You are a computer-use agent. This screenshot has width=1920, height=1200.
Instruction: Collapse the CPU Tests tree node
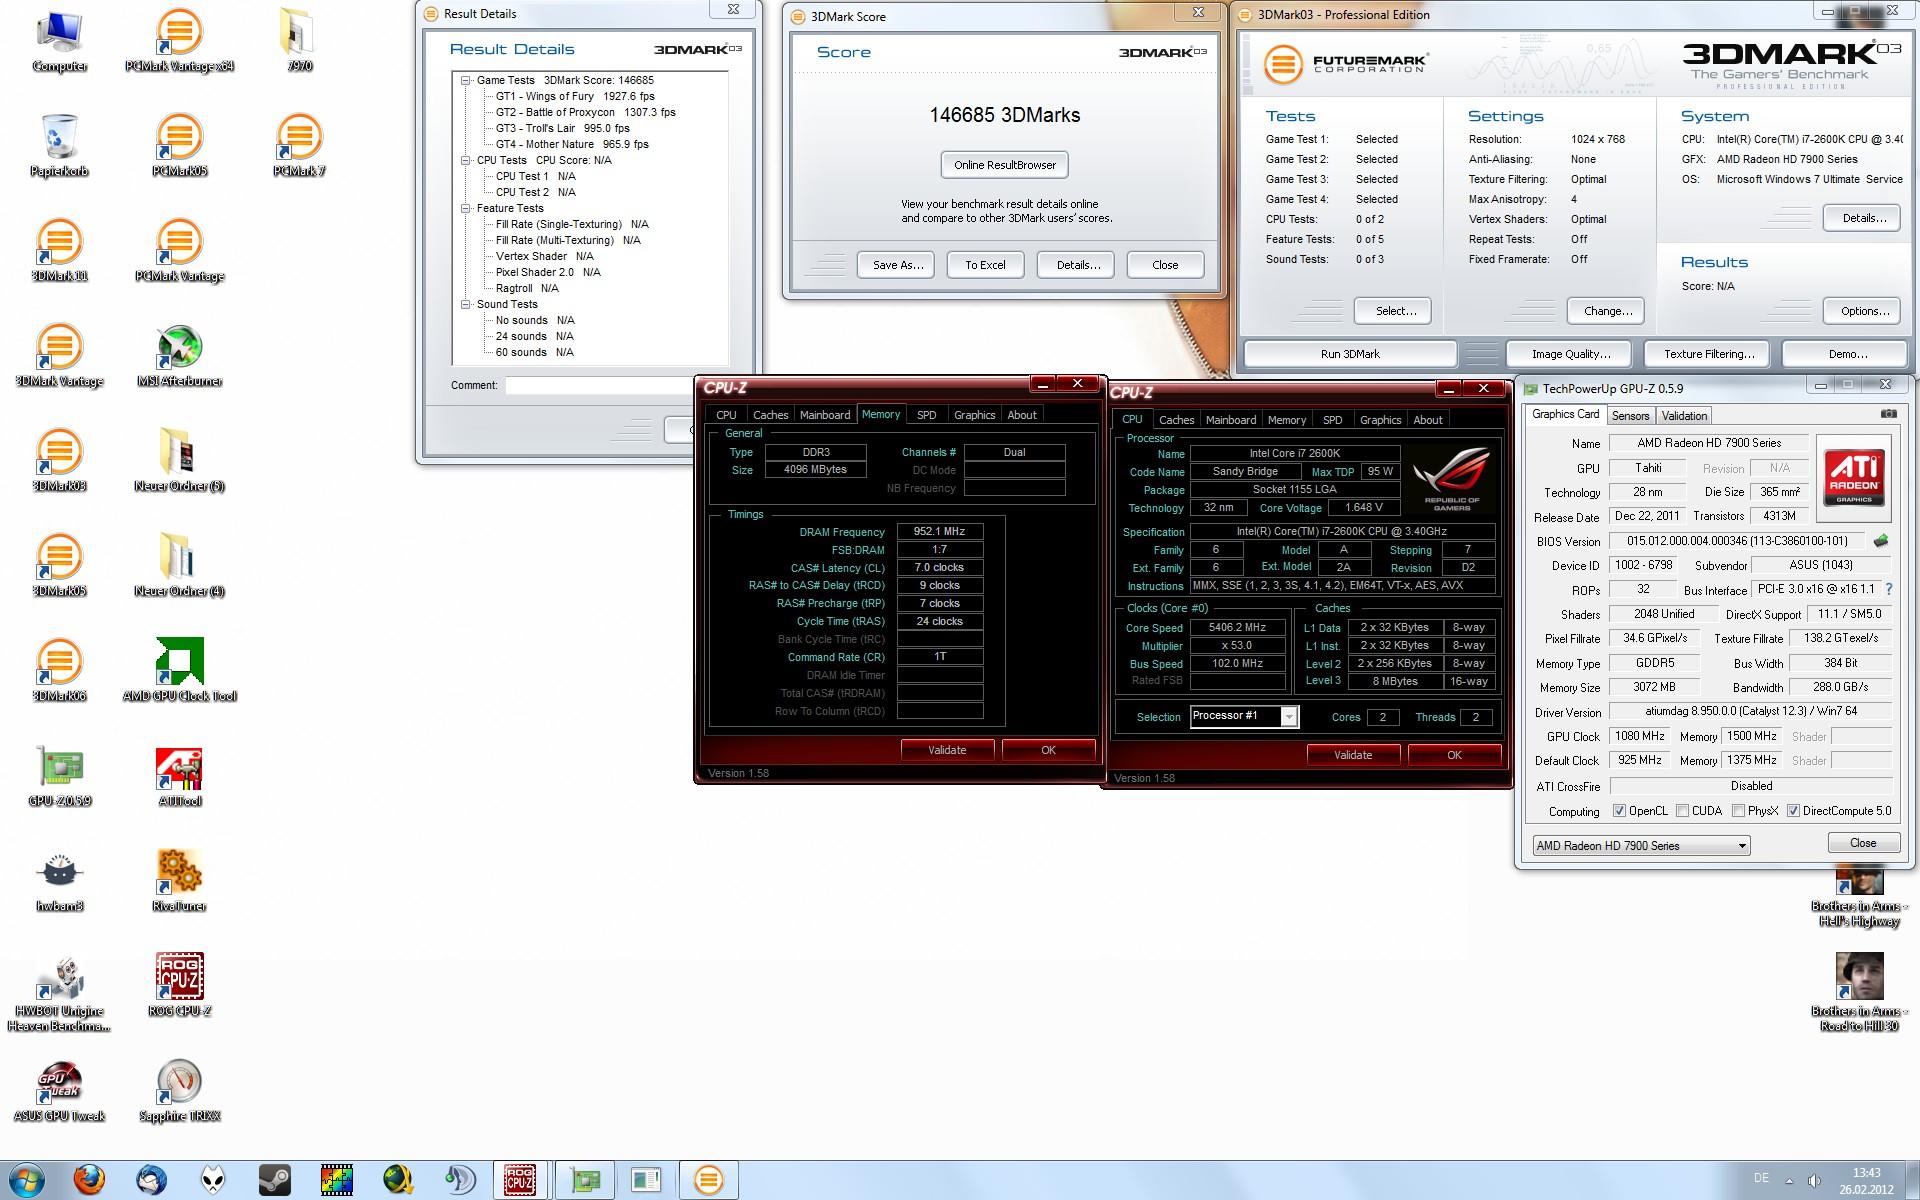pyautogui.click(x=466, y=160)
